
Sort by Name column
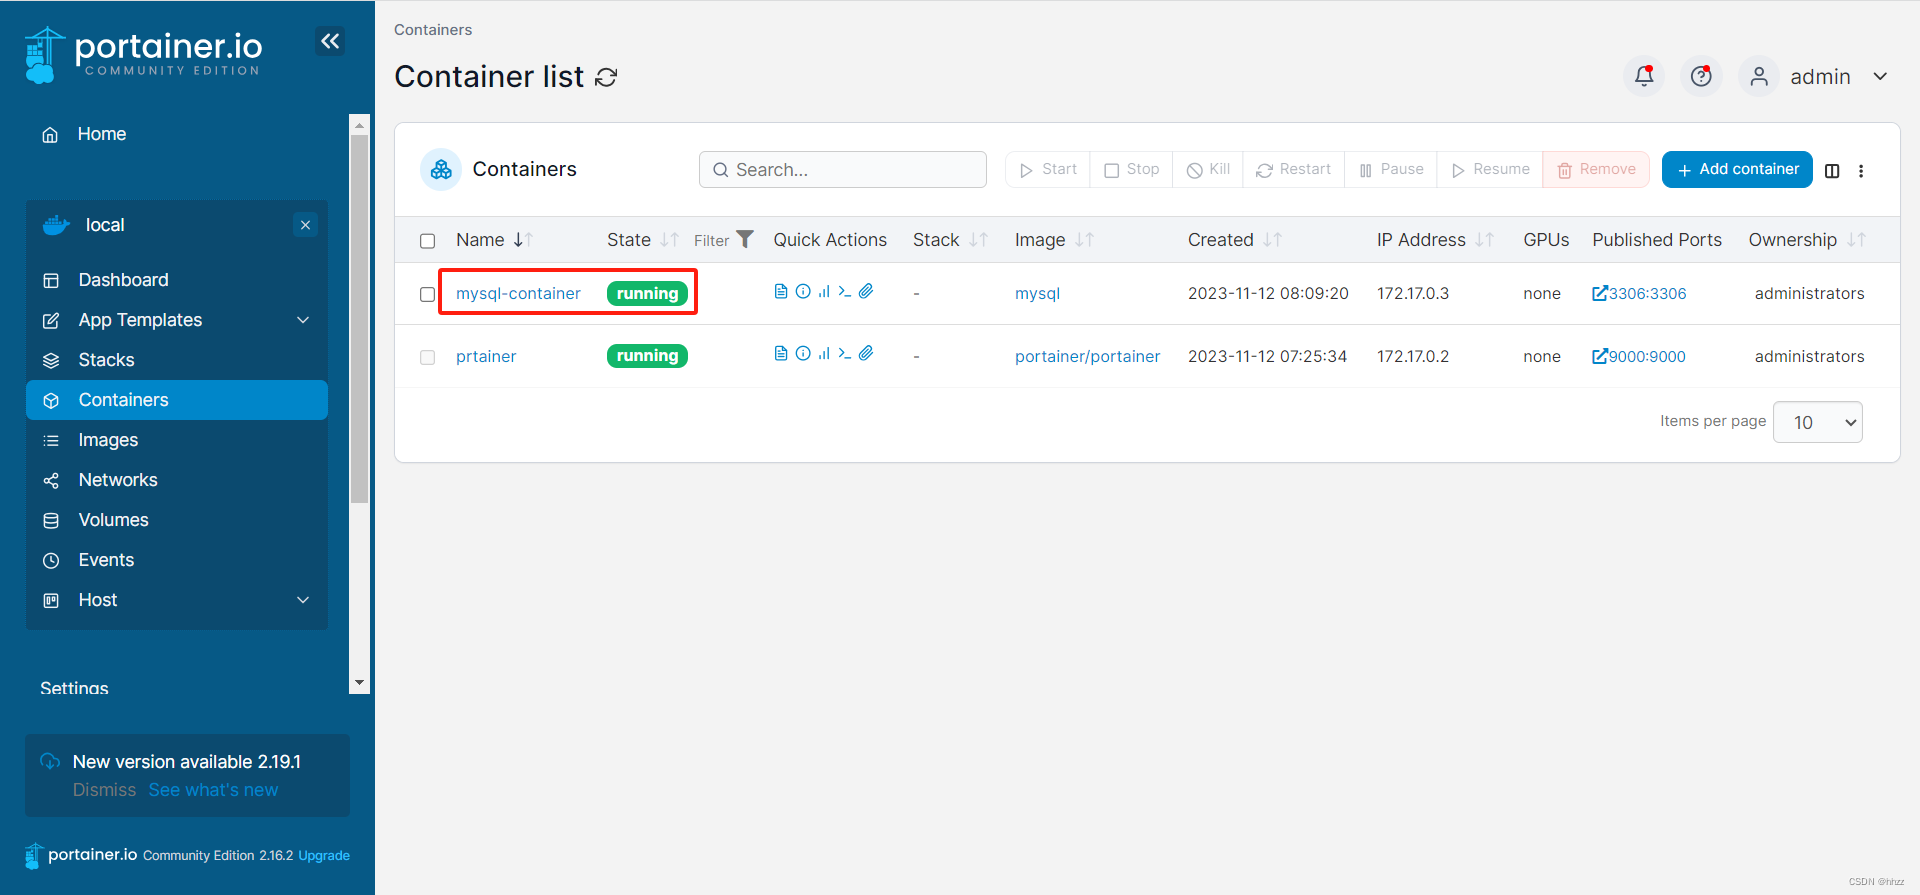494,240
